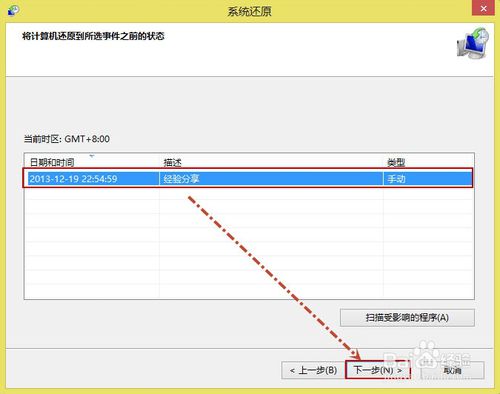The image size is (500, 394).
Task: Click the 当前时区: GMT+8:00 label
Action: [x=67, y=139]
